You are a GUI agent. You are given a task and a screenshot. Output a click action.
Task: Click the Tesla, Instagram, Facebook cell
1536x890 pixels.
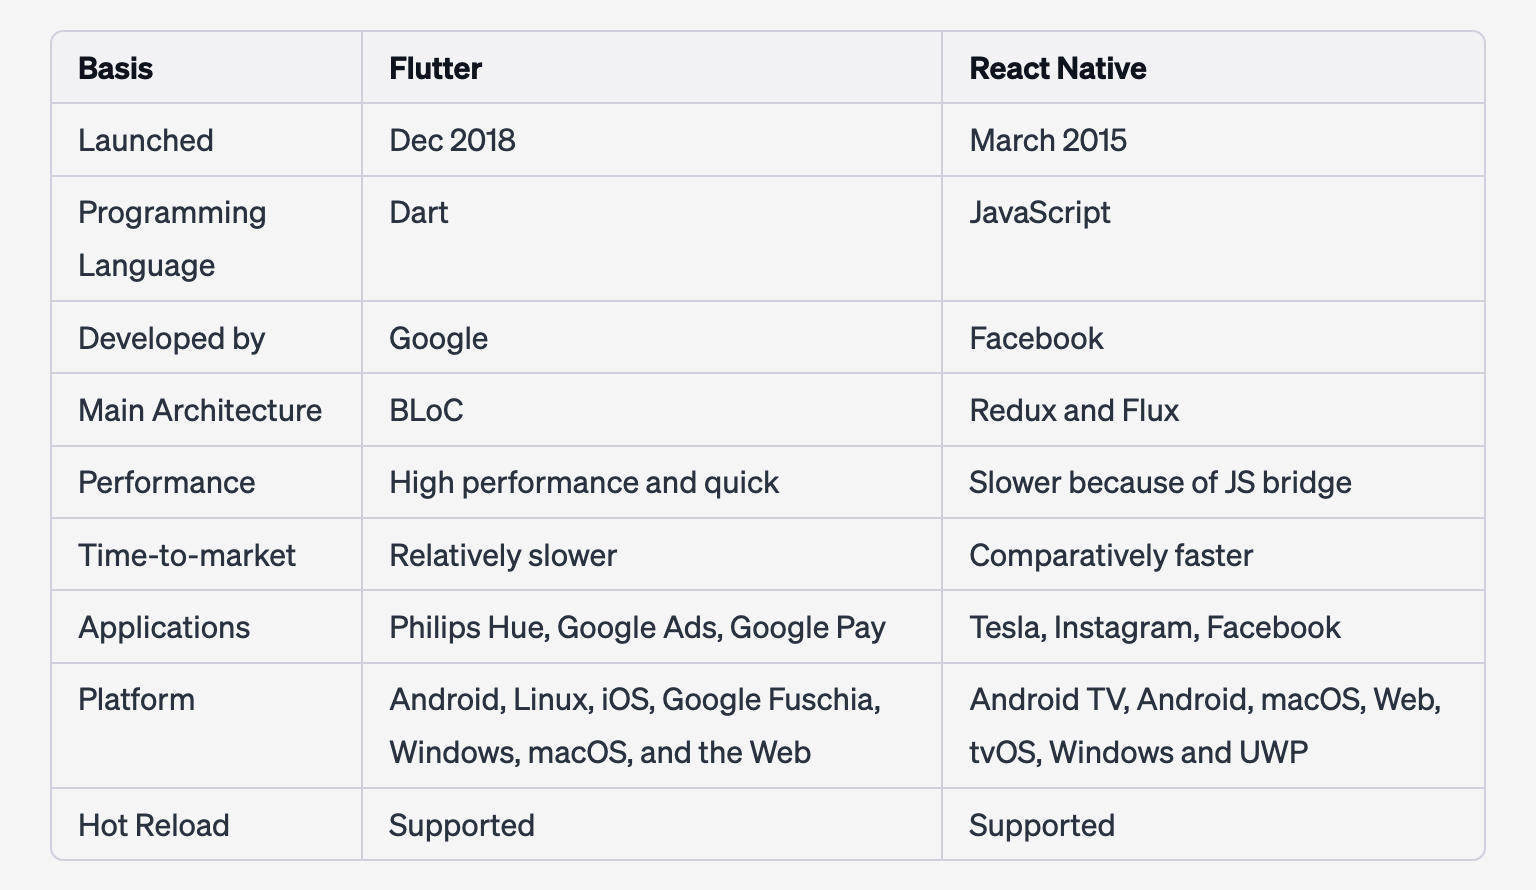pos(1154,627)
